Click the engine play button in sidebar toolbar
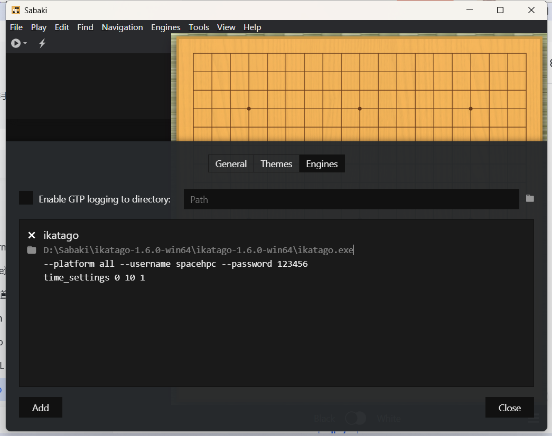The image size is (552, 436). [x=15, y=43]
